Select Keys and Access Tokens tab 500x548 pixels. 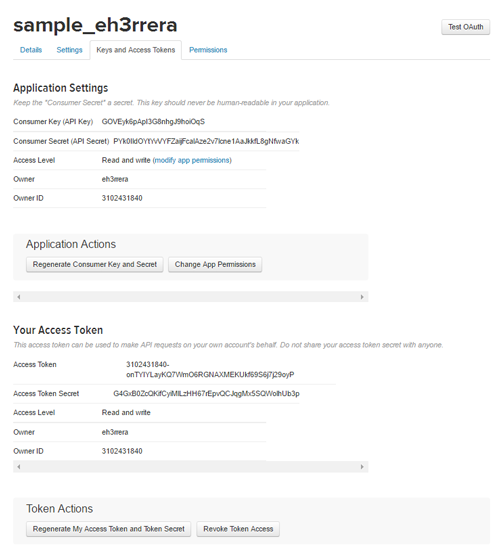tap(136, 50)
